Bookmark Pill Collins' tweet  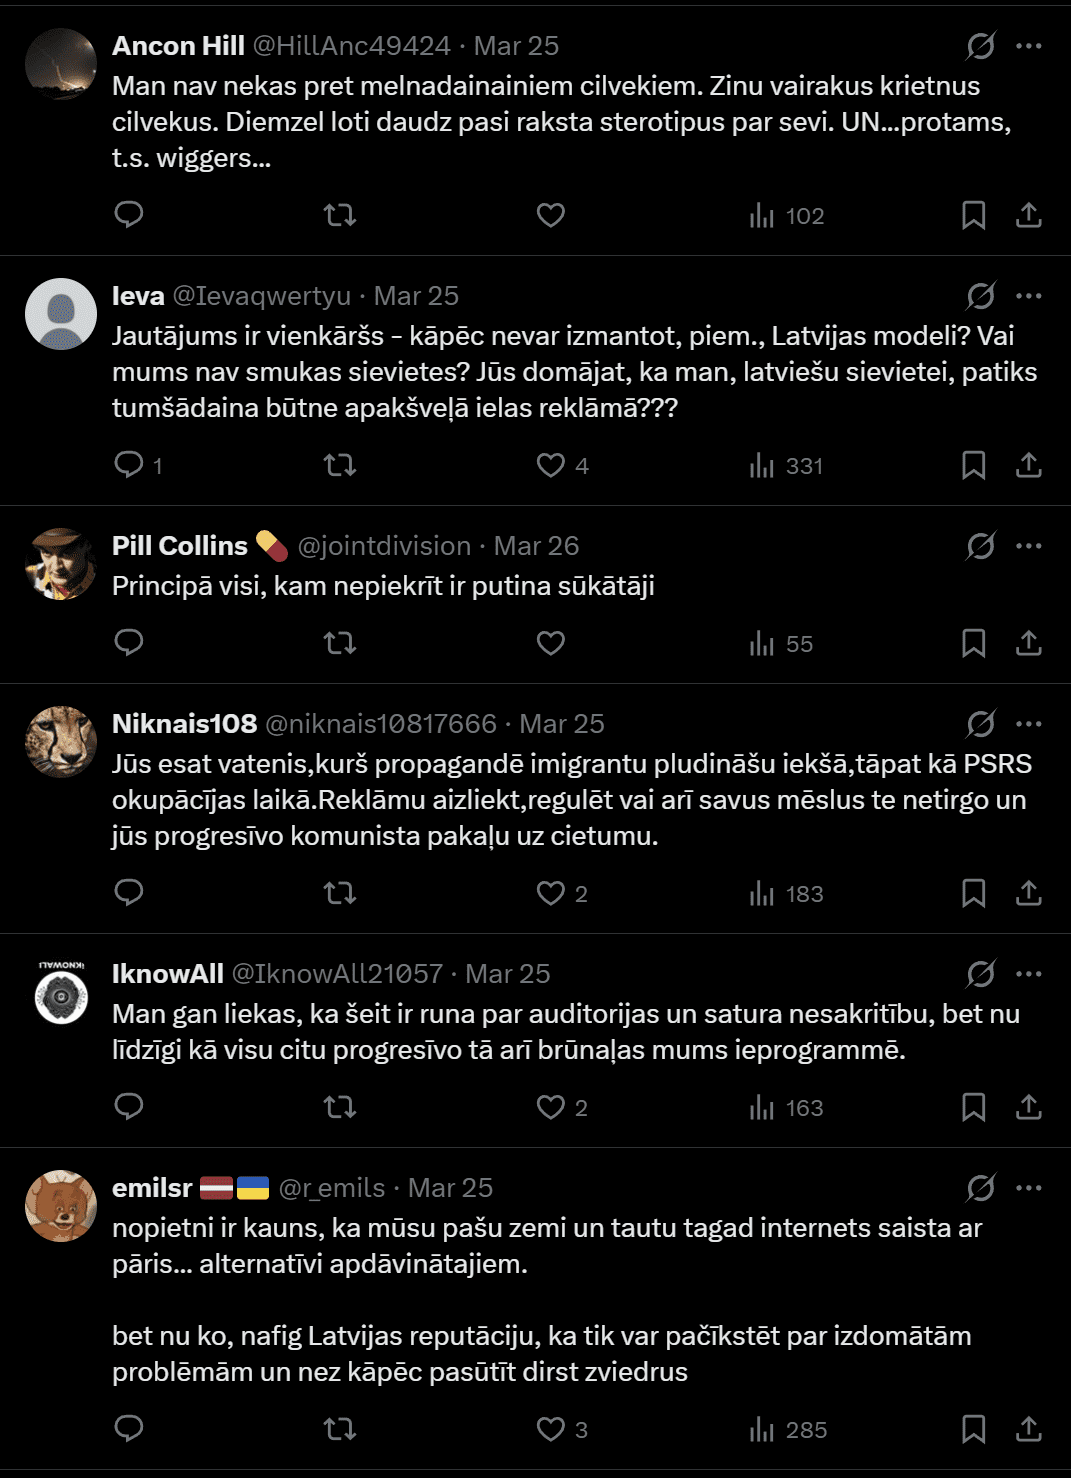click(x=973, y=643)
